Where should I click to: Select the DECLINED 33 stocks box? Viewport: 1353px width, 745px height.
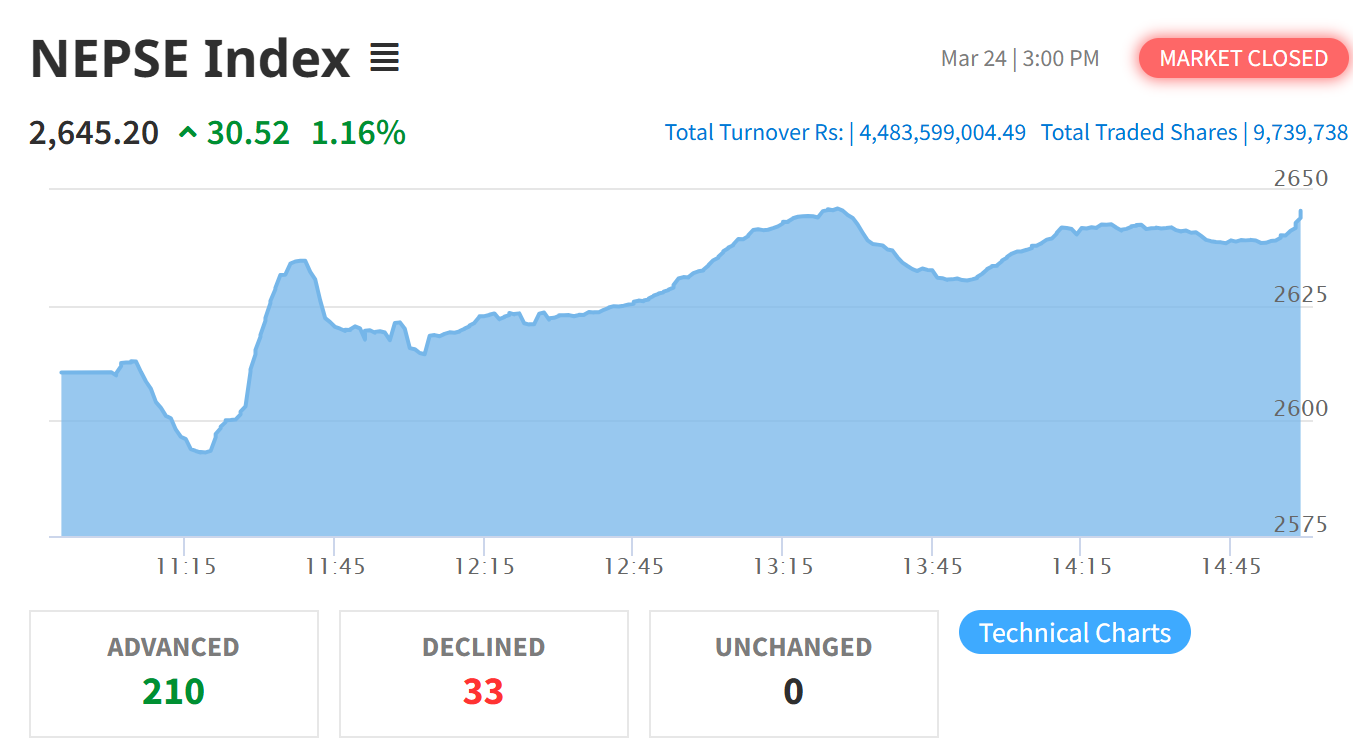[x=484, y=674]
